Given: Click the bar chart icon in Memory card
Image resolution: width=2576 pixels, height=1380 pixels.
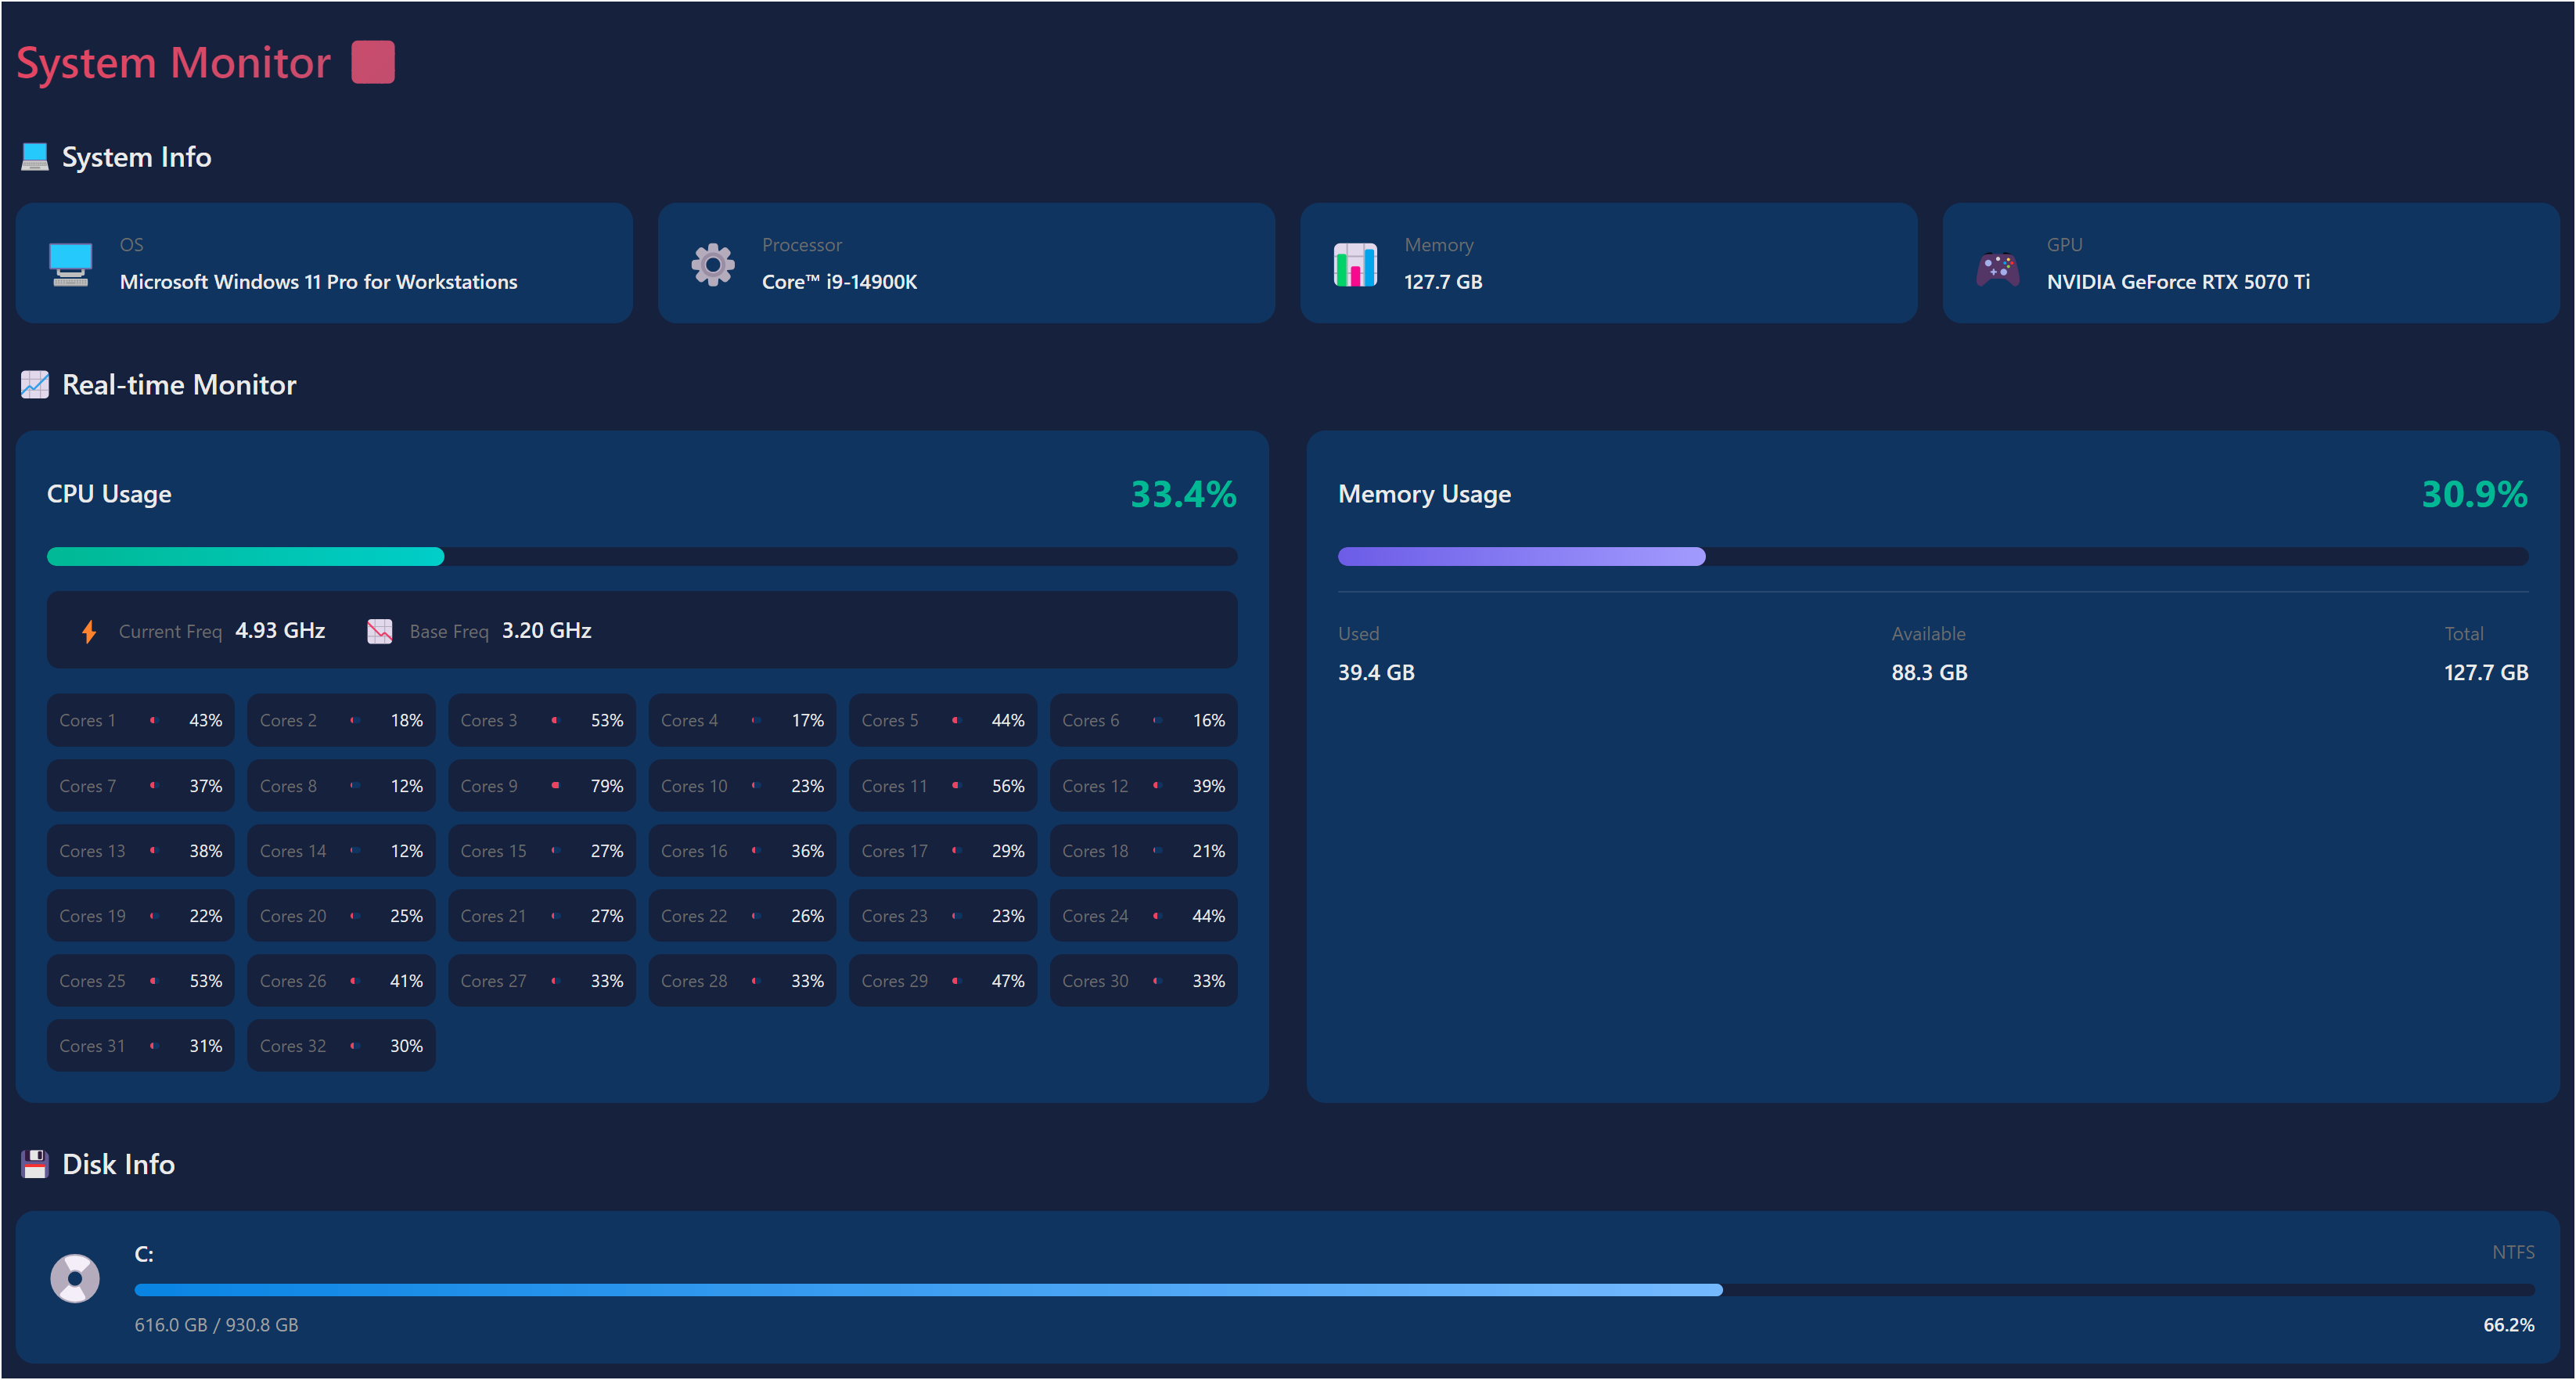Looking at the screenshot, I should pyautogui.click(x=1355, y=264).
